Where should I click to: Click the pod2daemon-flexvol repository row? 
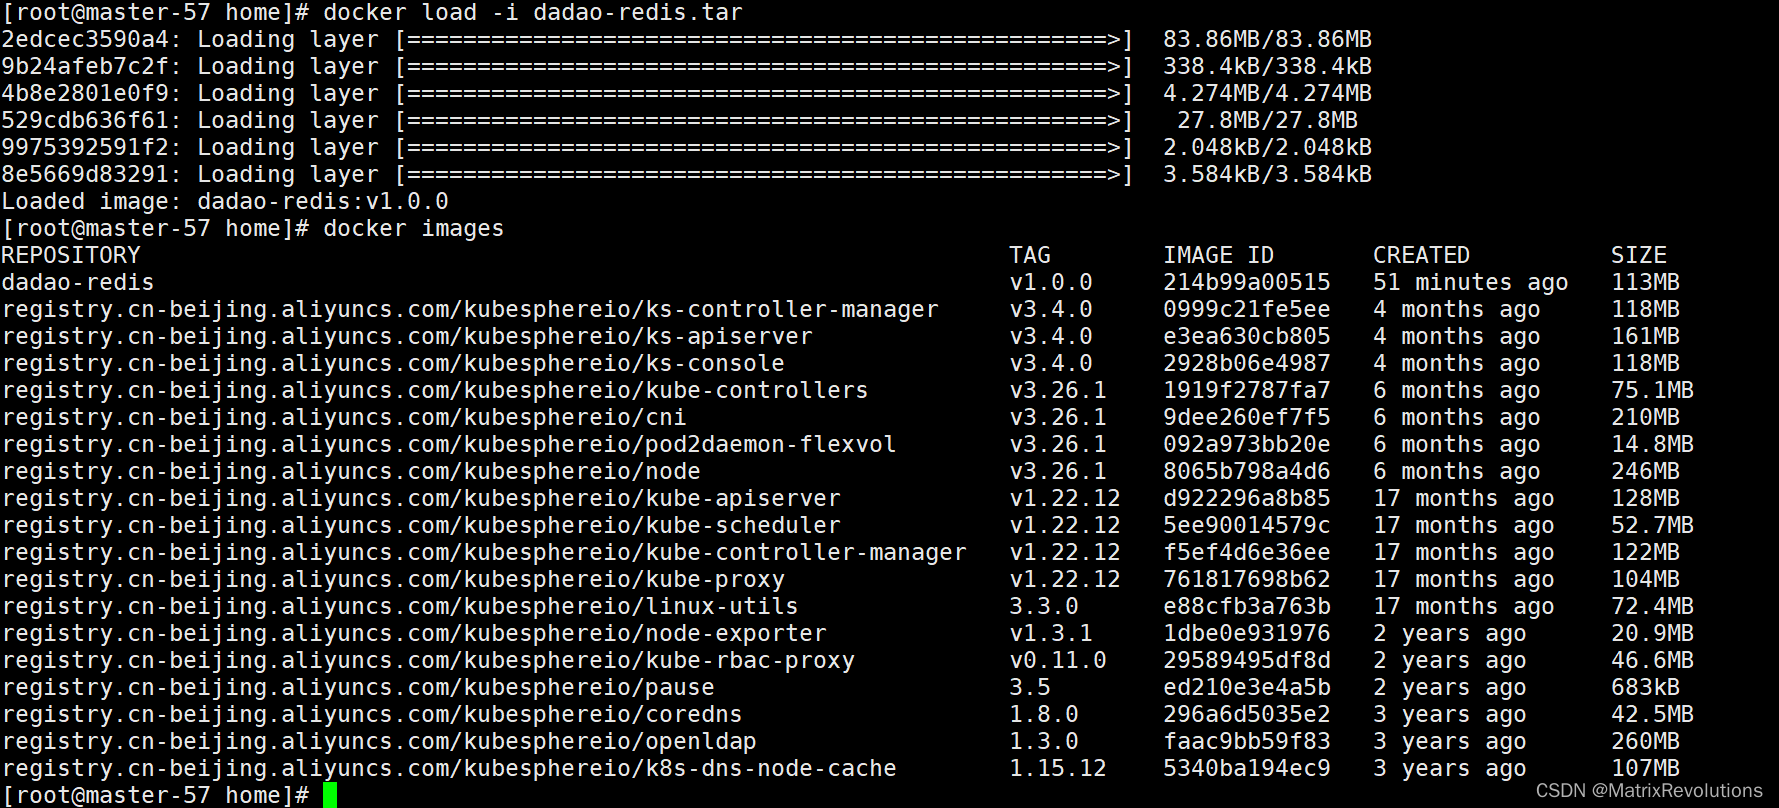click(x=449, y=445)
